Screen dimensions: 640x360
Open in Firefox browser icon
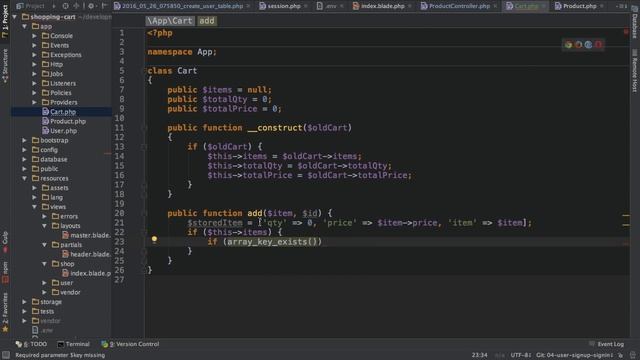click(x=578, y=44)
